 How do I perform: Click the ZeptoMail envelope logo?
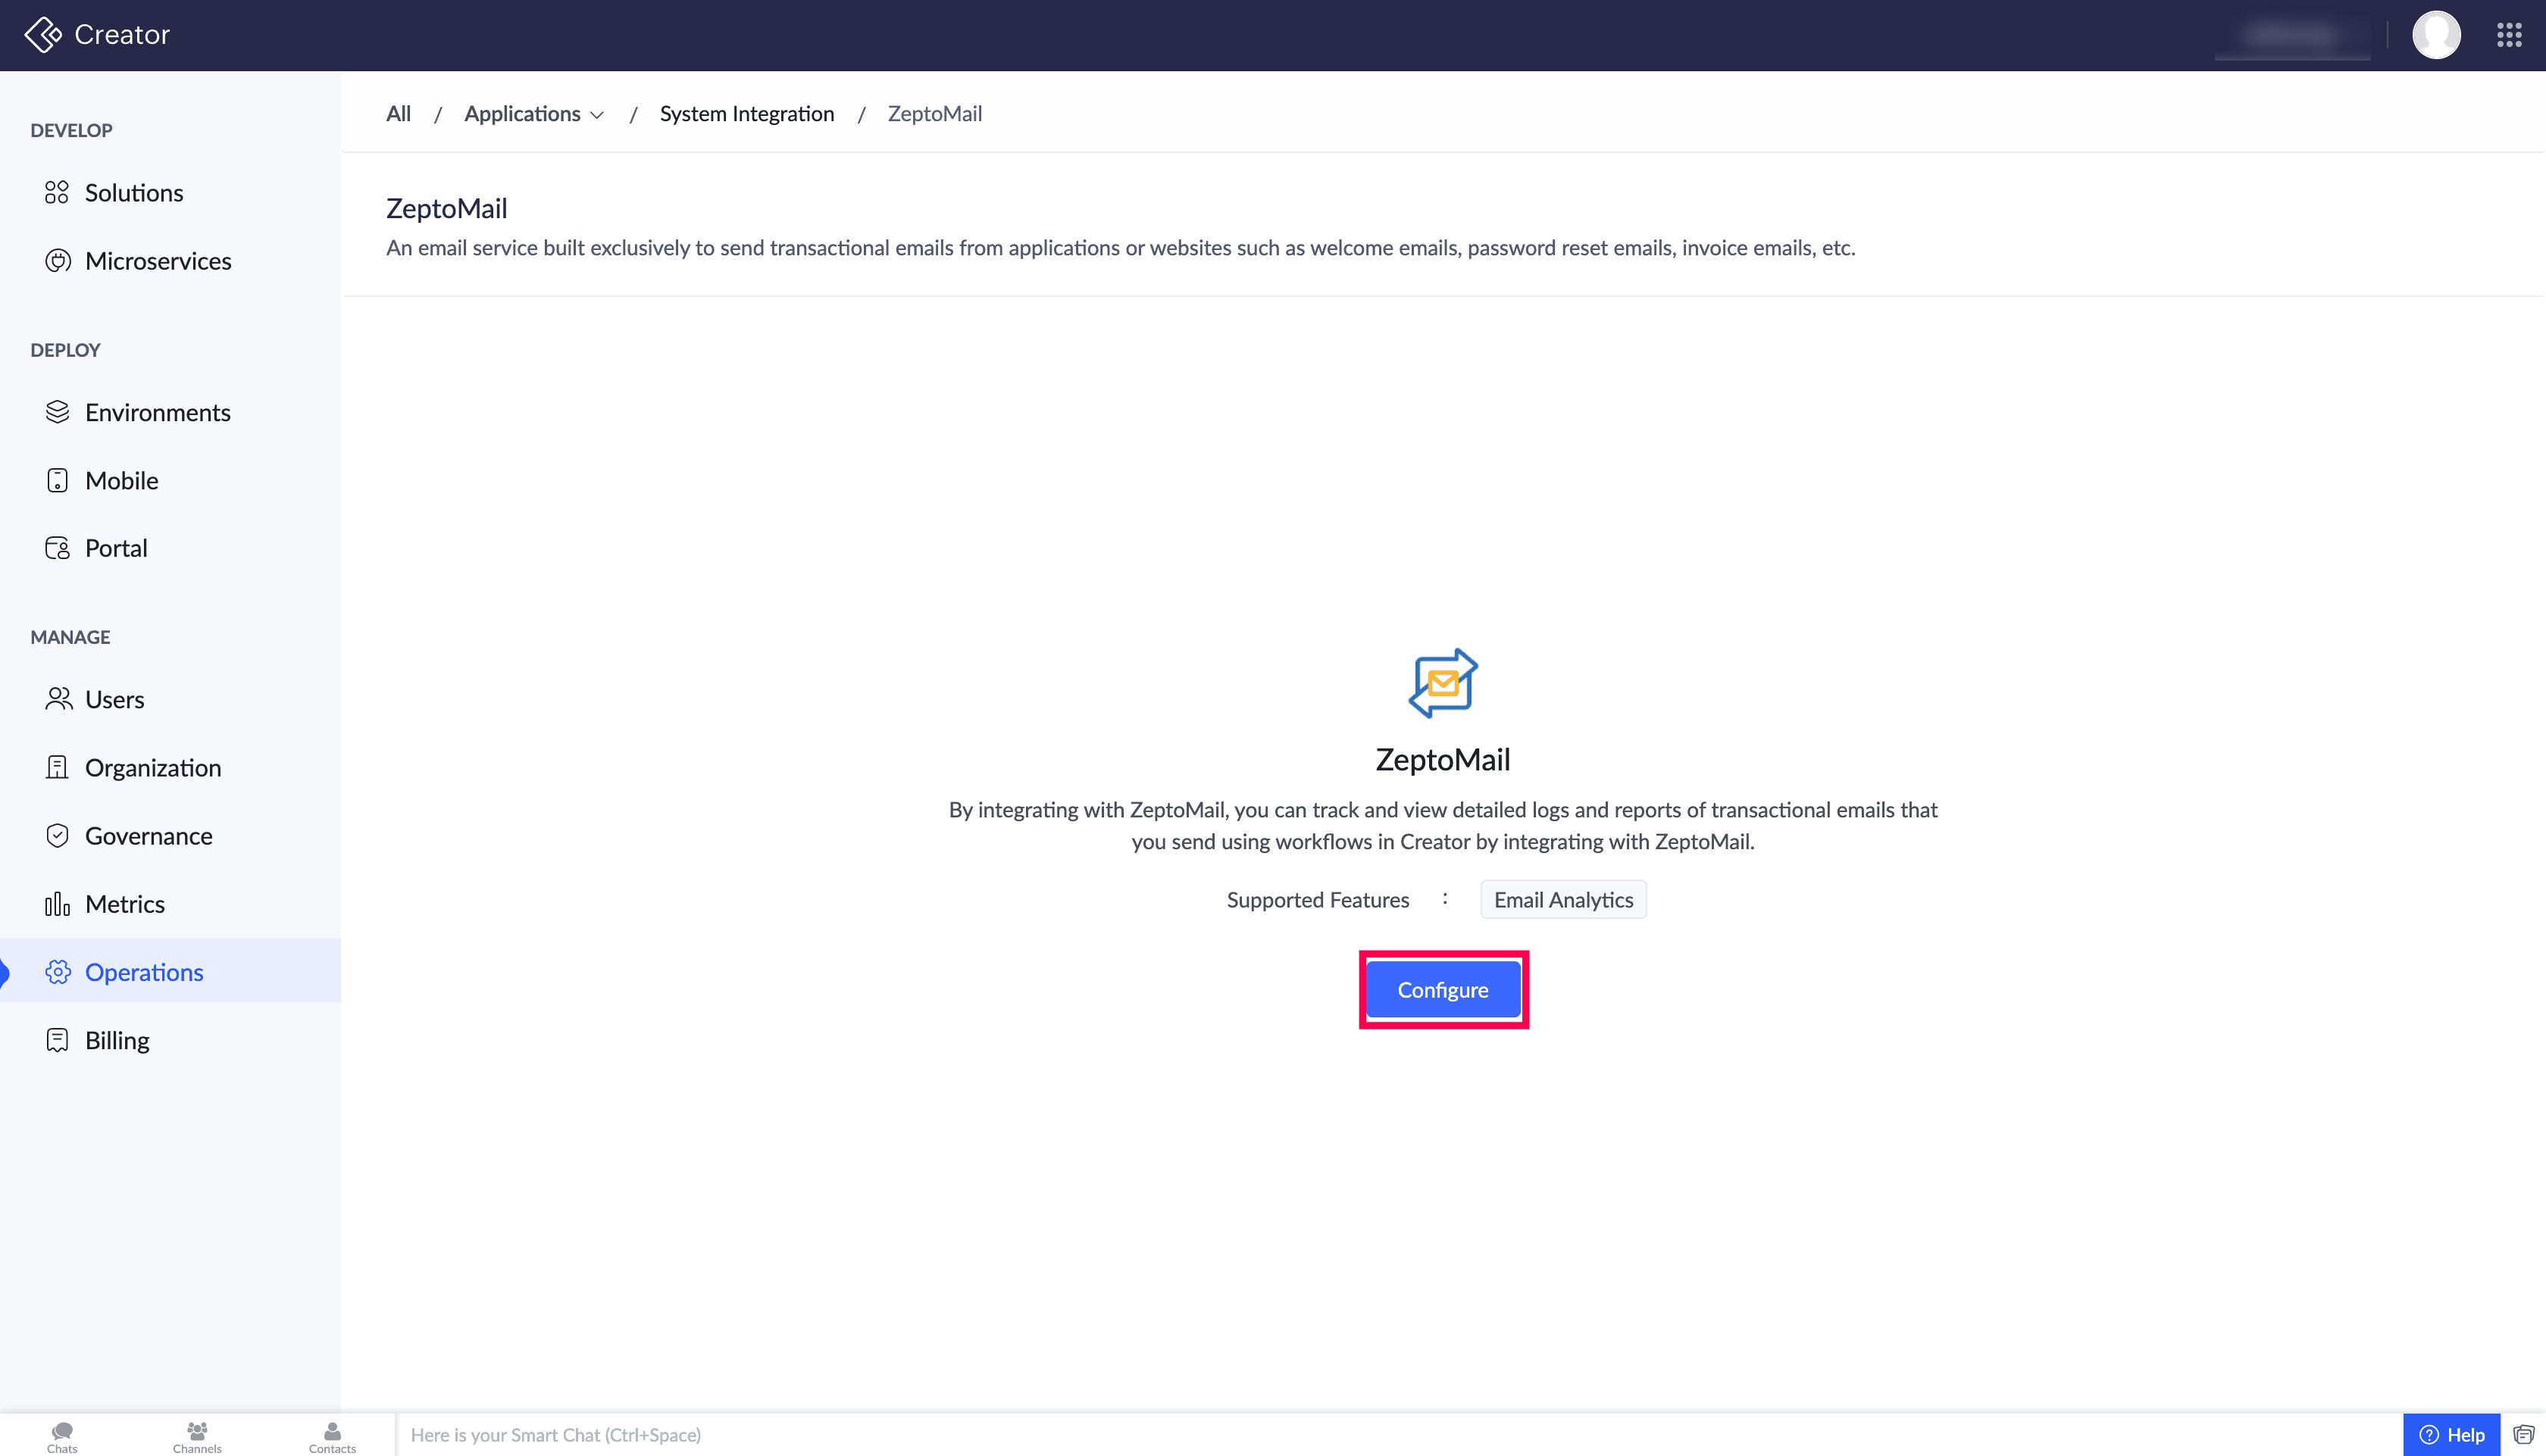coord(1443,683)
